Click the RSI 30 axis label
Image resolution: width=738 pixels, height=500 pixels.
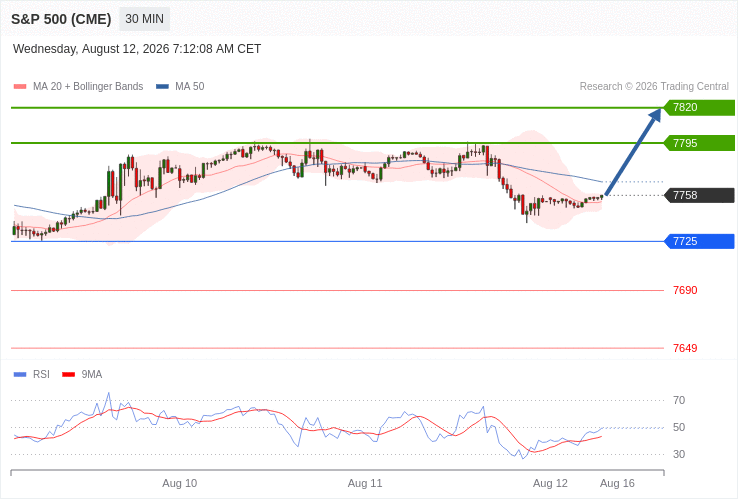(679, 454)
